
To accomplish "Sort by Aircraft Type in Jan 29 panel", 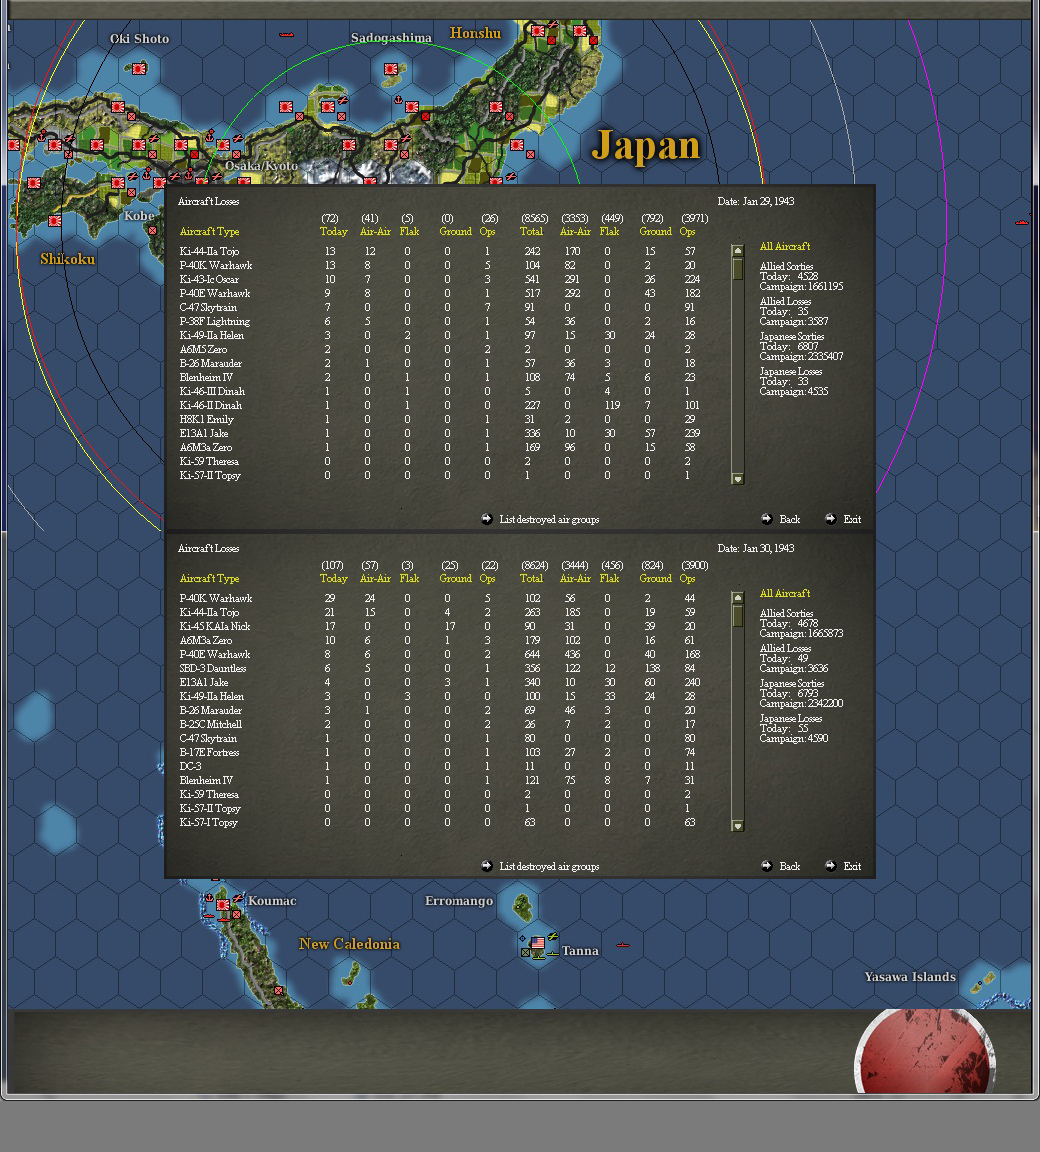I will click(x=209, y=231).
